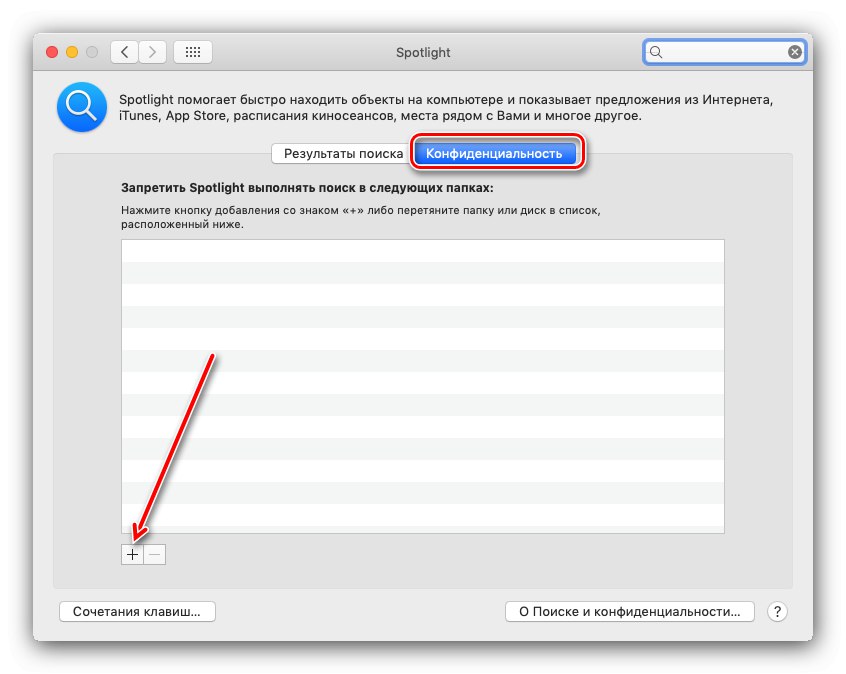Click inside the excluded folders list
This screenshot has width=846, height=674.
pyautogui.click(x=422, y=386)
